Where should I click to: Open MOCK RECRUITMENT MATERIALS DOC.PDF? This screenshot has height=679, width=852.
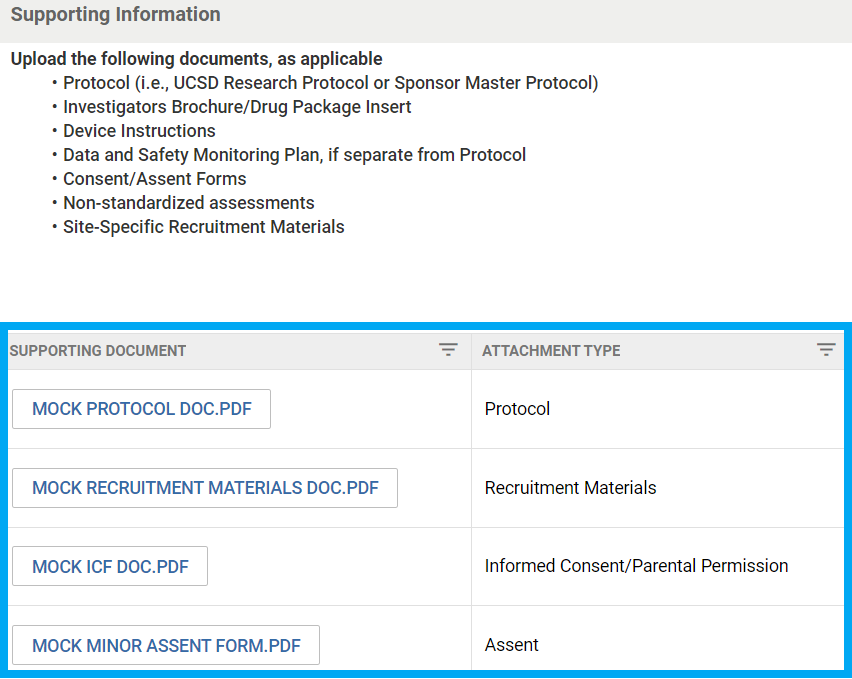tap(205, 488)
